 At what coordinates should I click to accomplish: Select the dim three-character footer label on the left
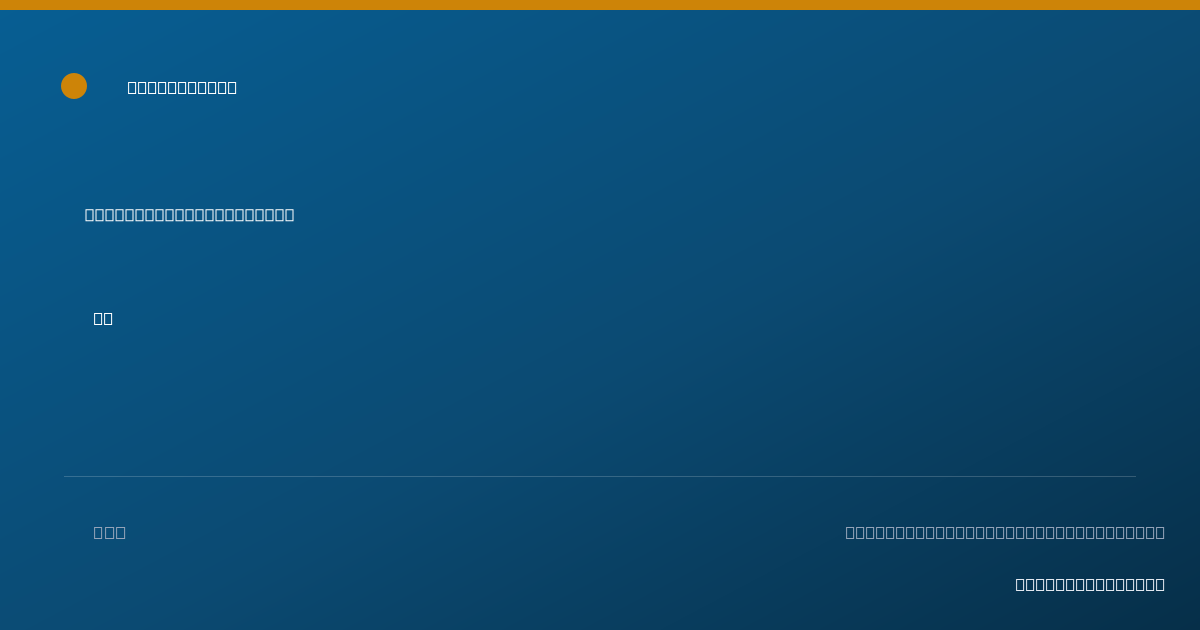(x=110, y=532)
